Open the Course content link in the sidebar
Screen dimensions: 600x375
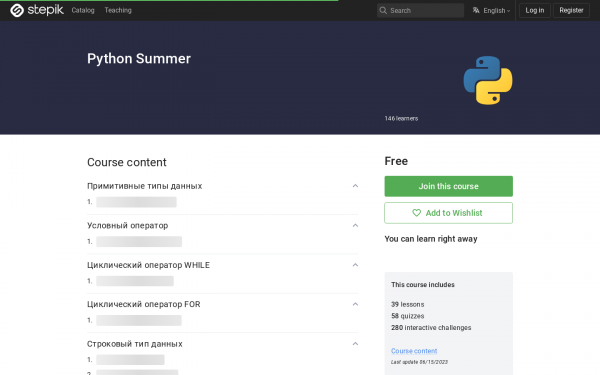[x=414, y=351]
